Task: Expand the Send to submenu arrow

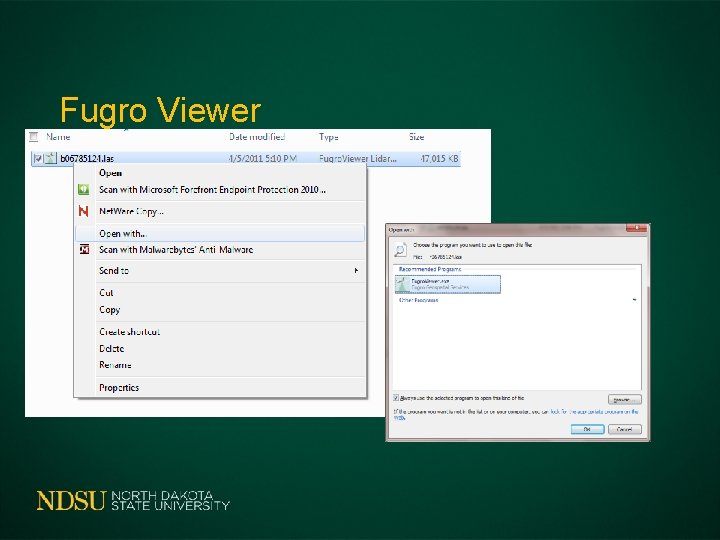Action: tap(356, 270)
